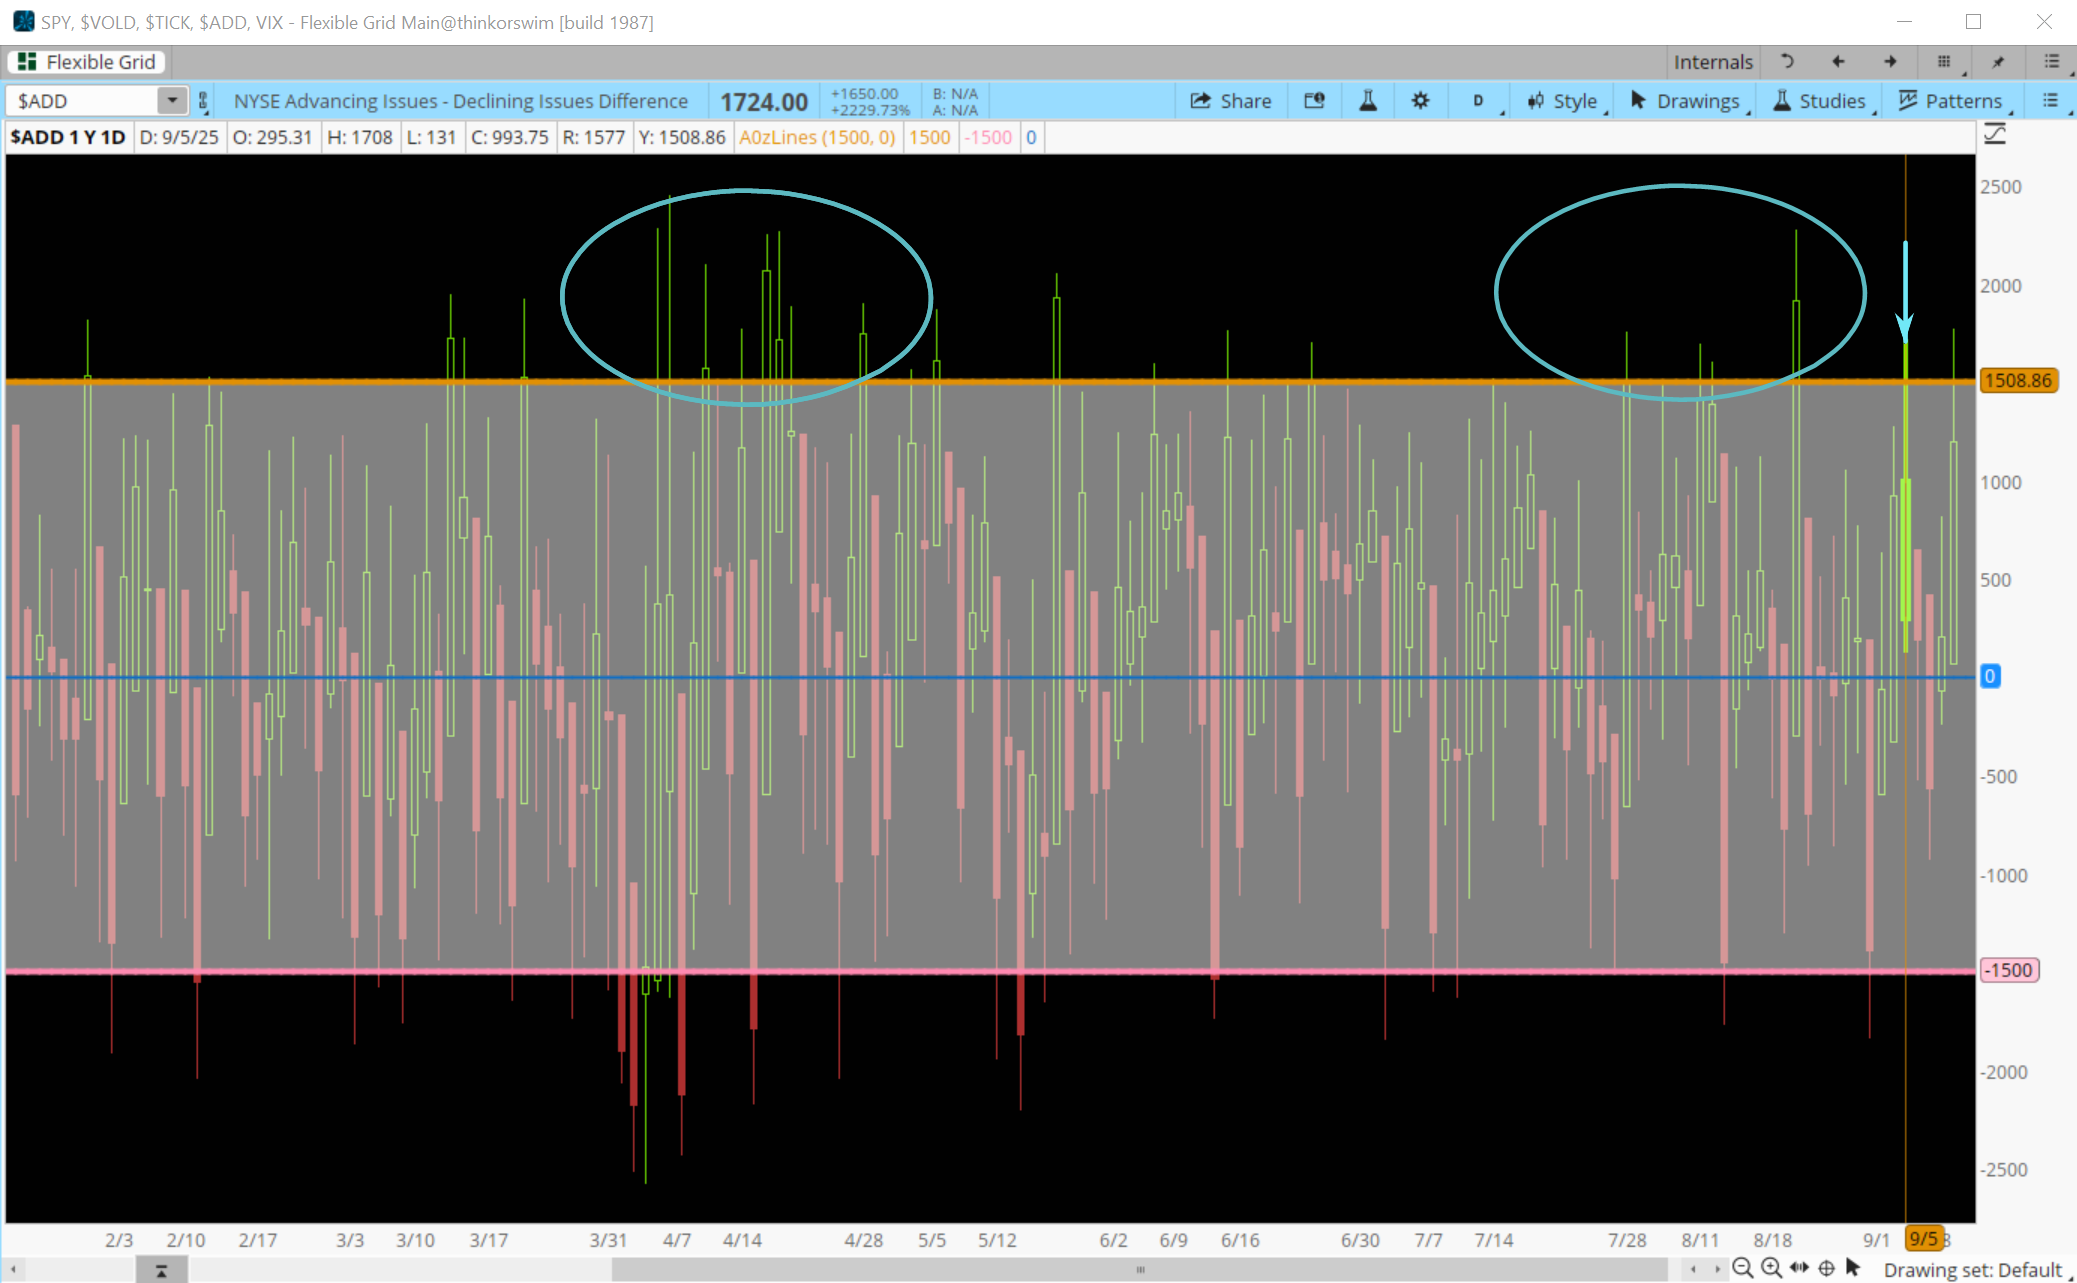Open the chart toolbar list menu icon
2077x1283 pixels.
[2051, 101]
